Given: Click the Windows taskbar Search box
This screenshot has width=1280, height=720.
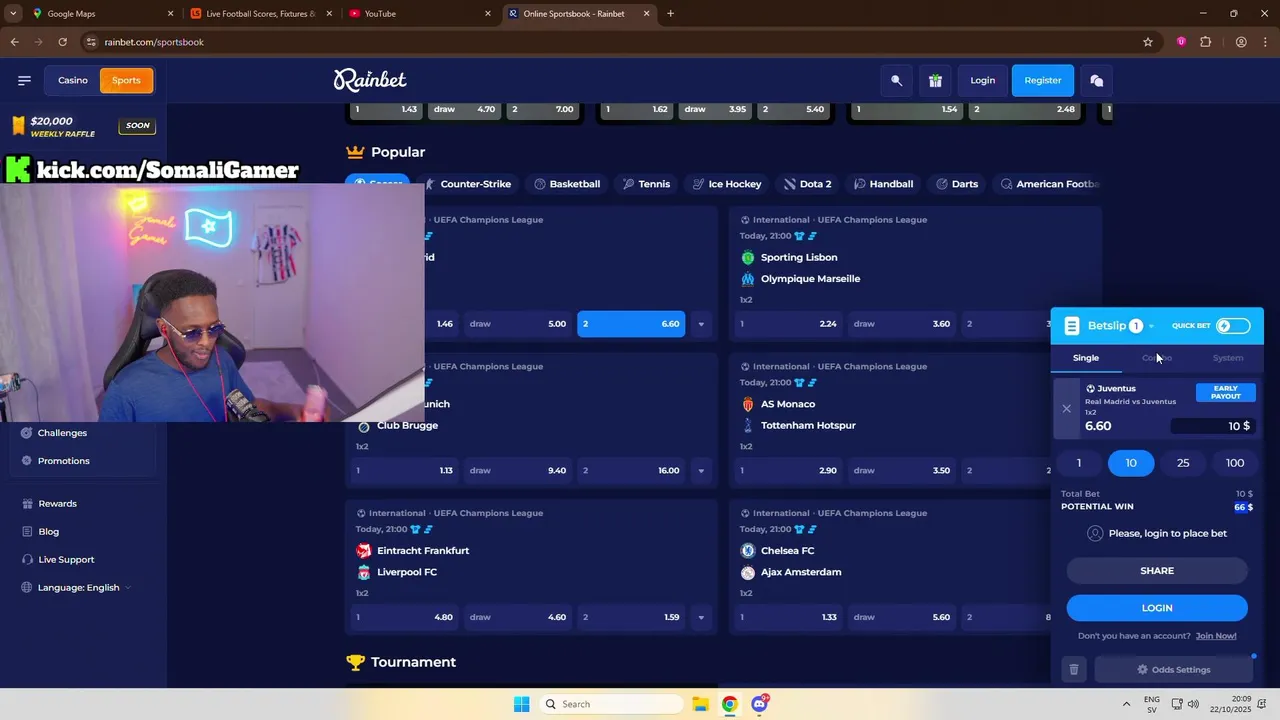Looking at the screenshot, I should click(x=612, y=704).
